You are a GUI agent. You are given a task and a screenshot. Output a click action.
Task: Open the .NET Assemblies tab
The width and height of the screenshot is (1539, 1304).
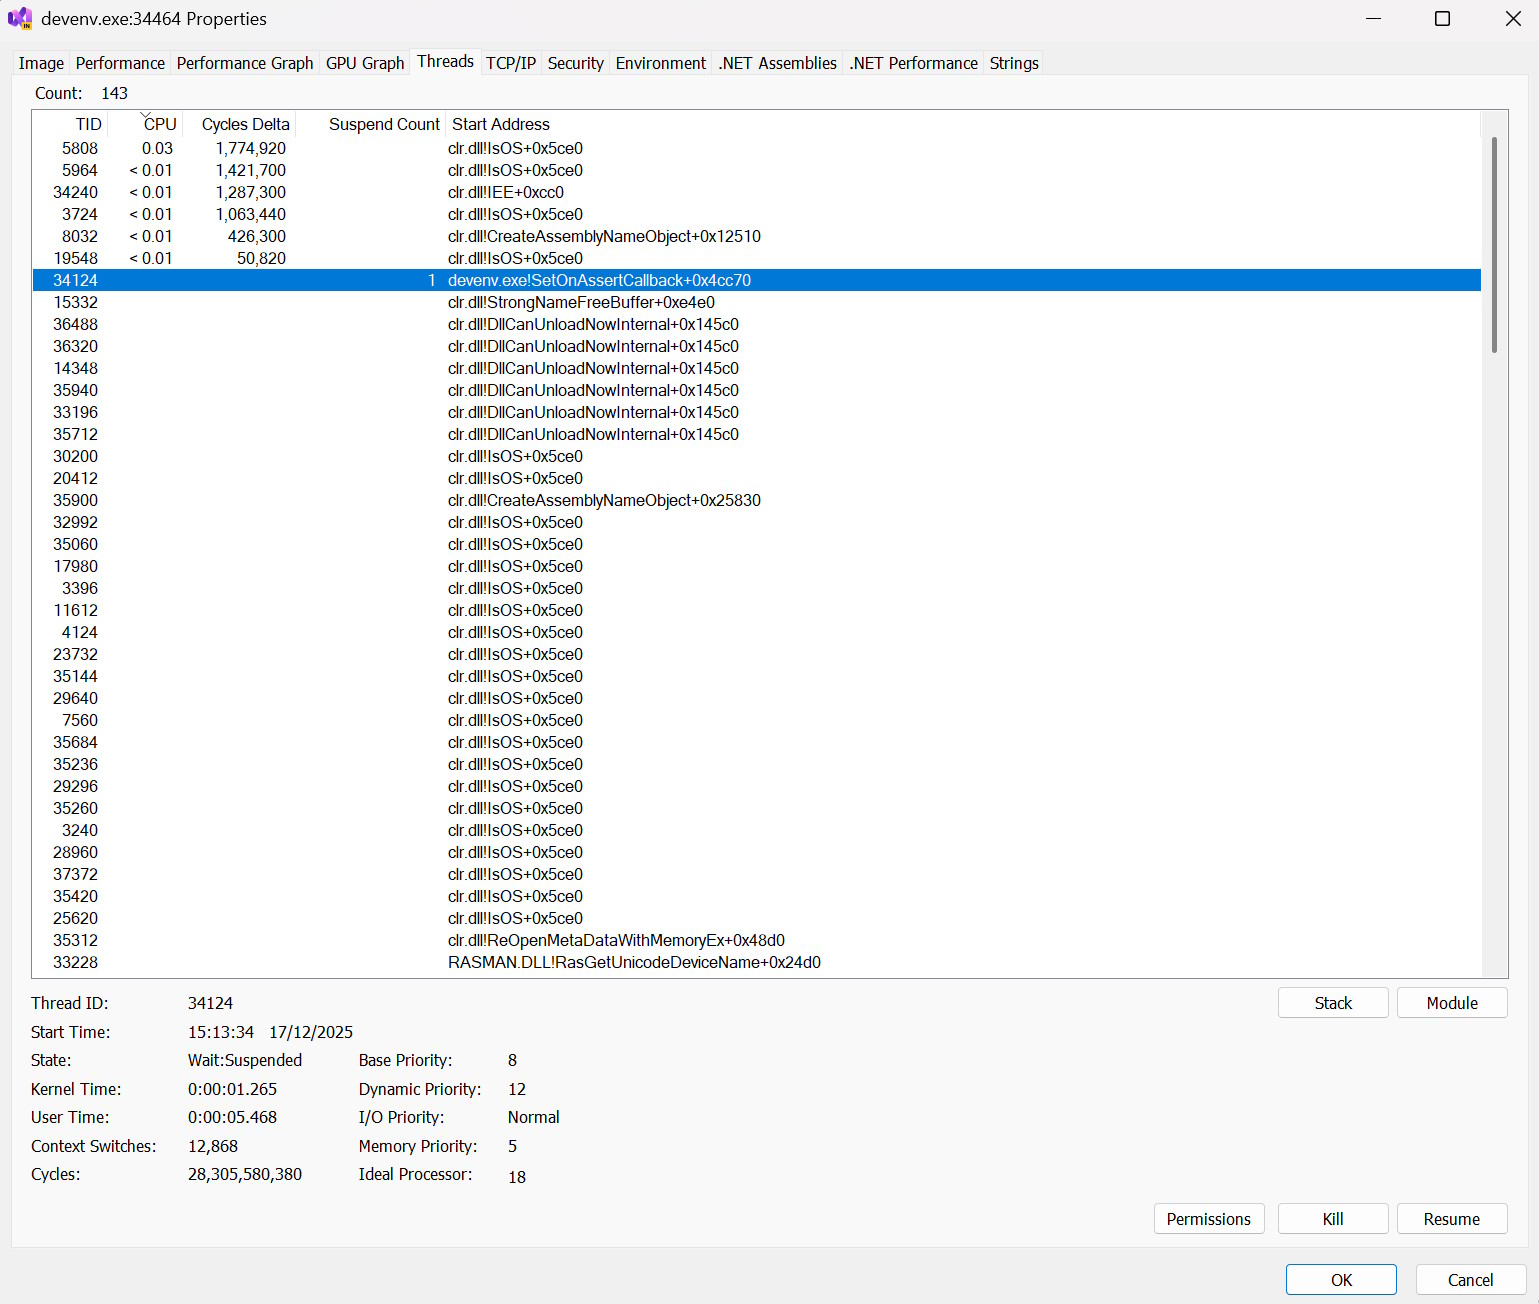pyautogui.click(x=777, y=63)
